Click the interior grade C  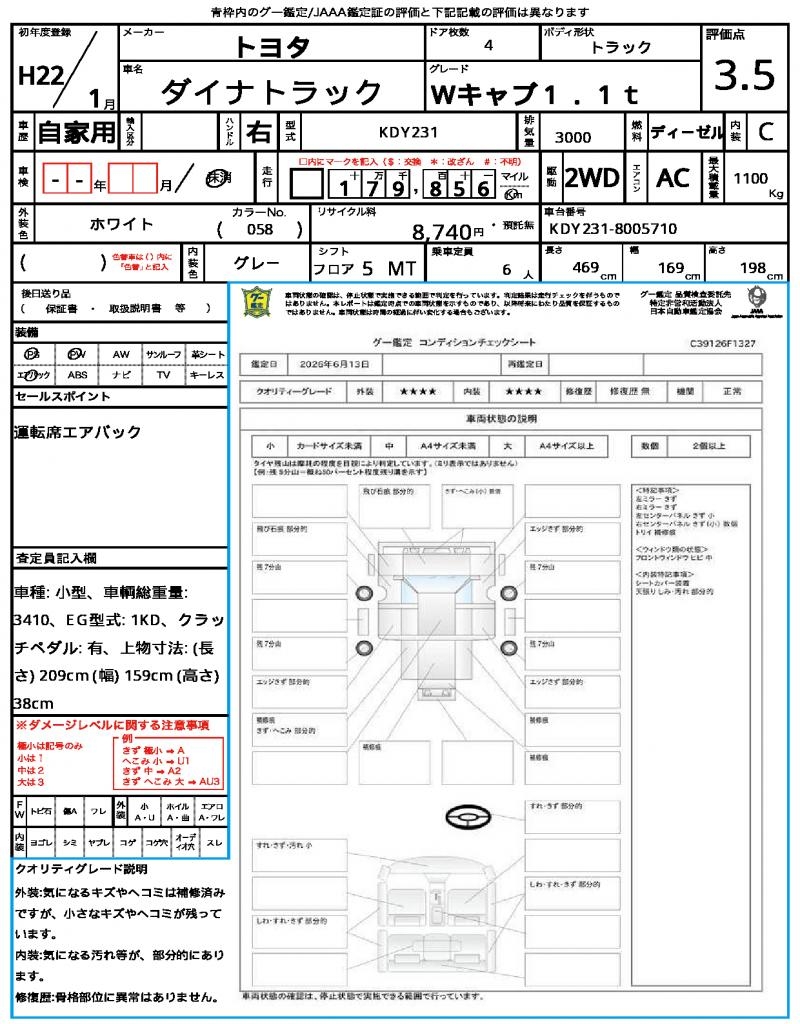pyautogui.click(x=765, y=133)
